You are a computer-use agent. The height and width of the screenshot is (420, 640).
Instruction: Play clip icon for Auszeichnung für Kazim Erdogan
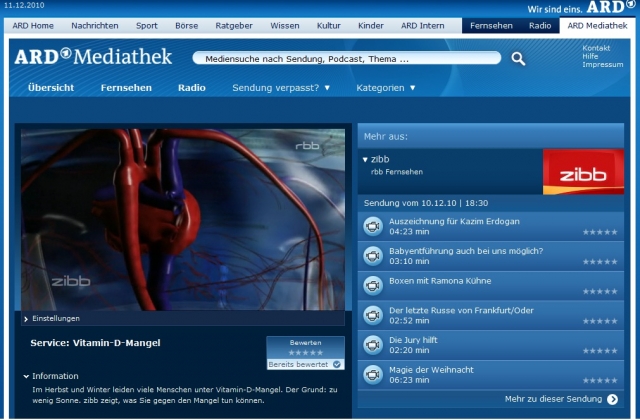pyautogui.click(x=373, y=226)
